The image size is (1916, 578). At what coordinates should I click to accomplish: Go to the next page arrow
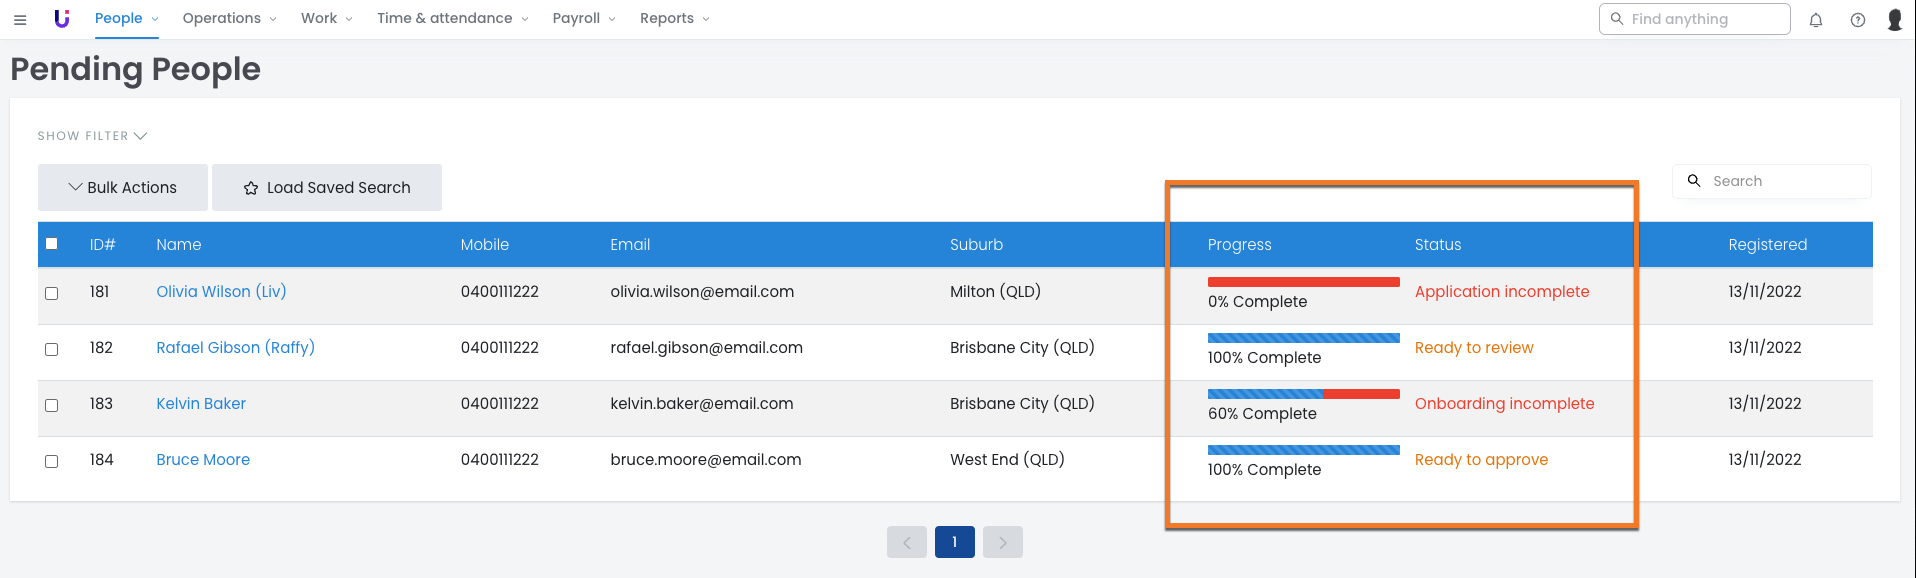coord(1002,542)
